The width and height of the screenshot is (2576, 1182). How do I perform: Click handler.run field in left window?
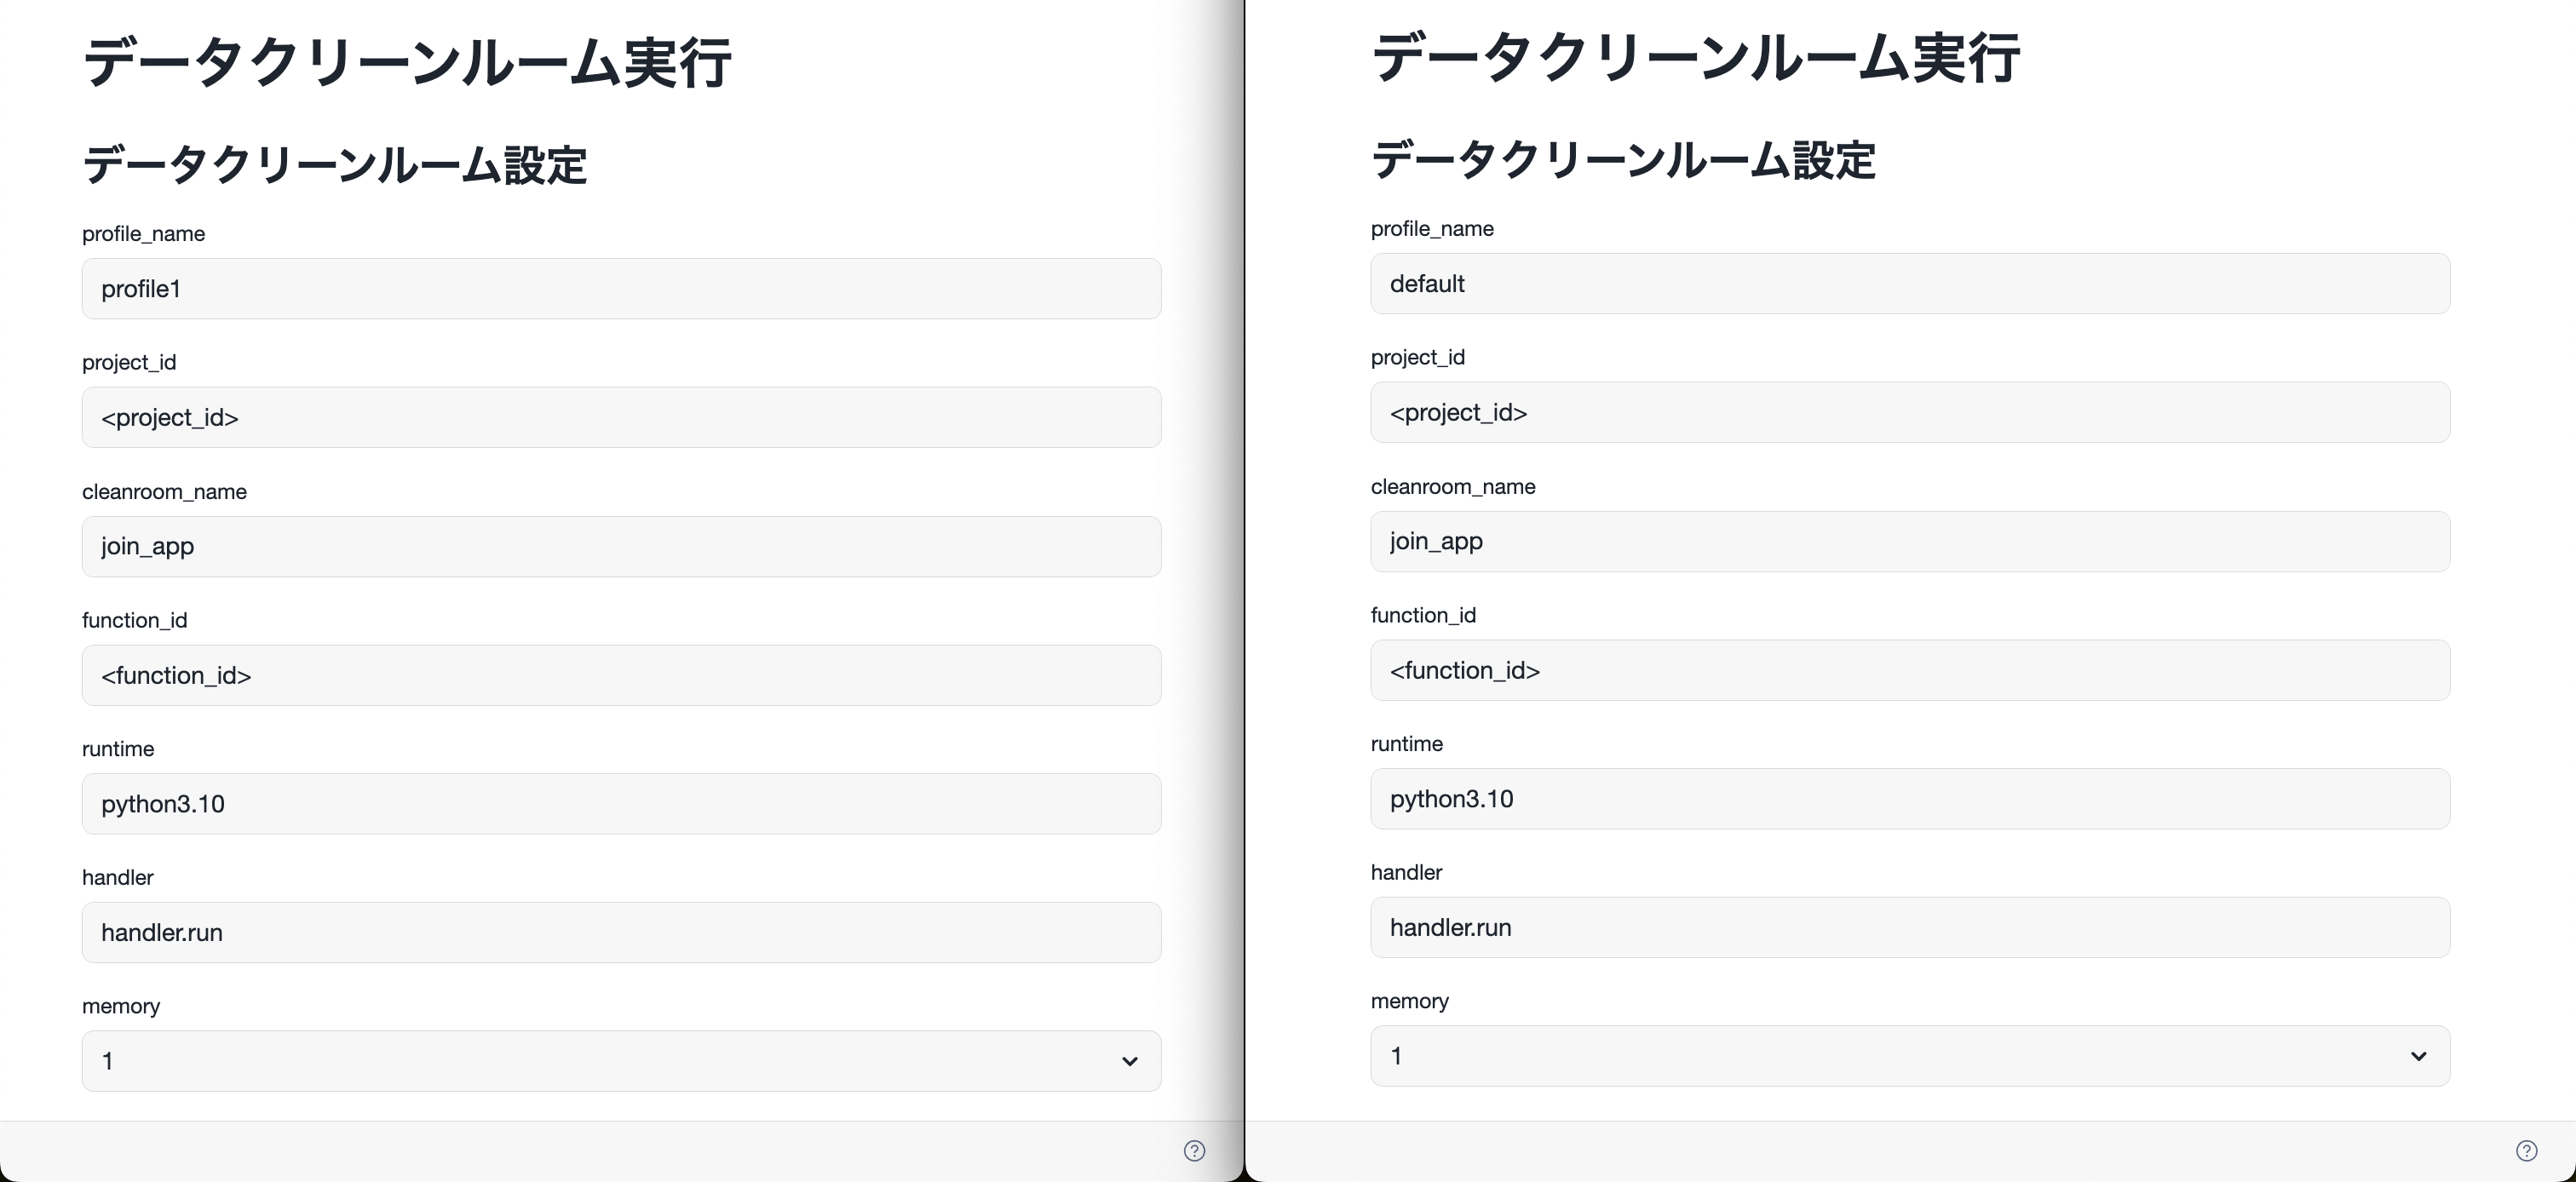[620, 932]
